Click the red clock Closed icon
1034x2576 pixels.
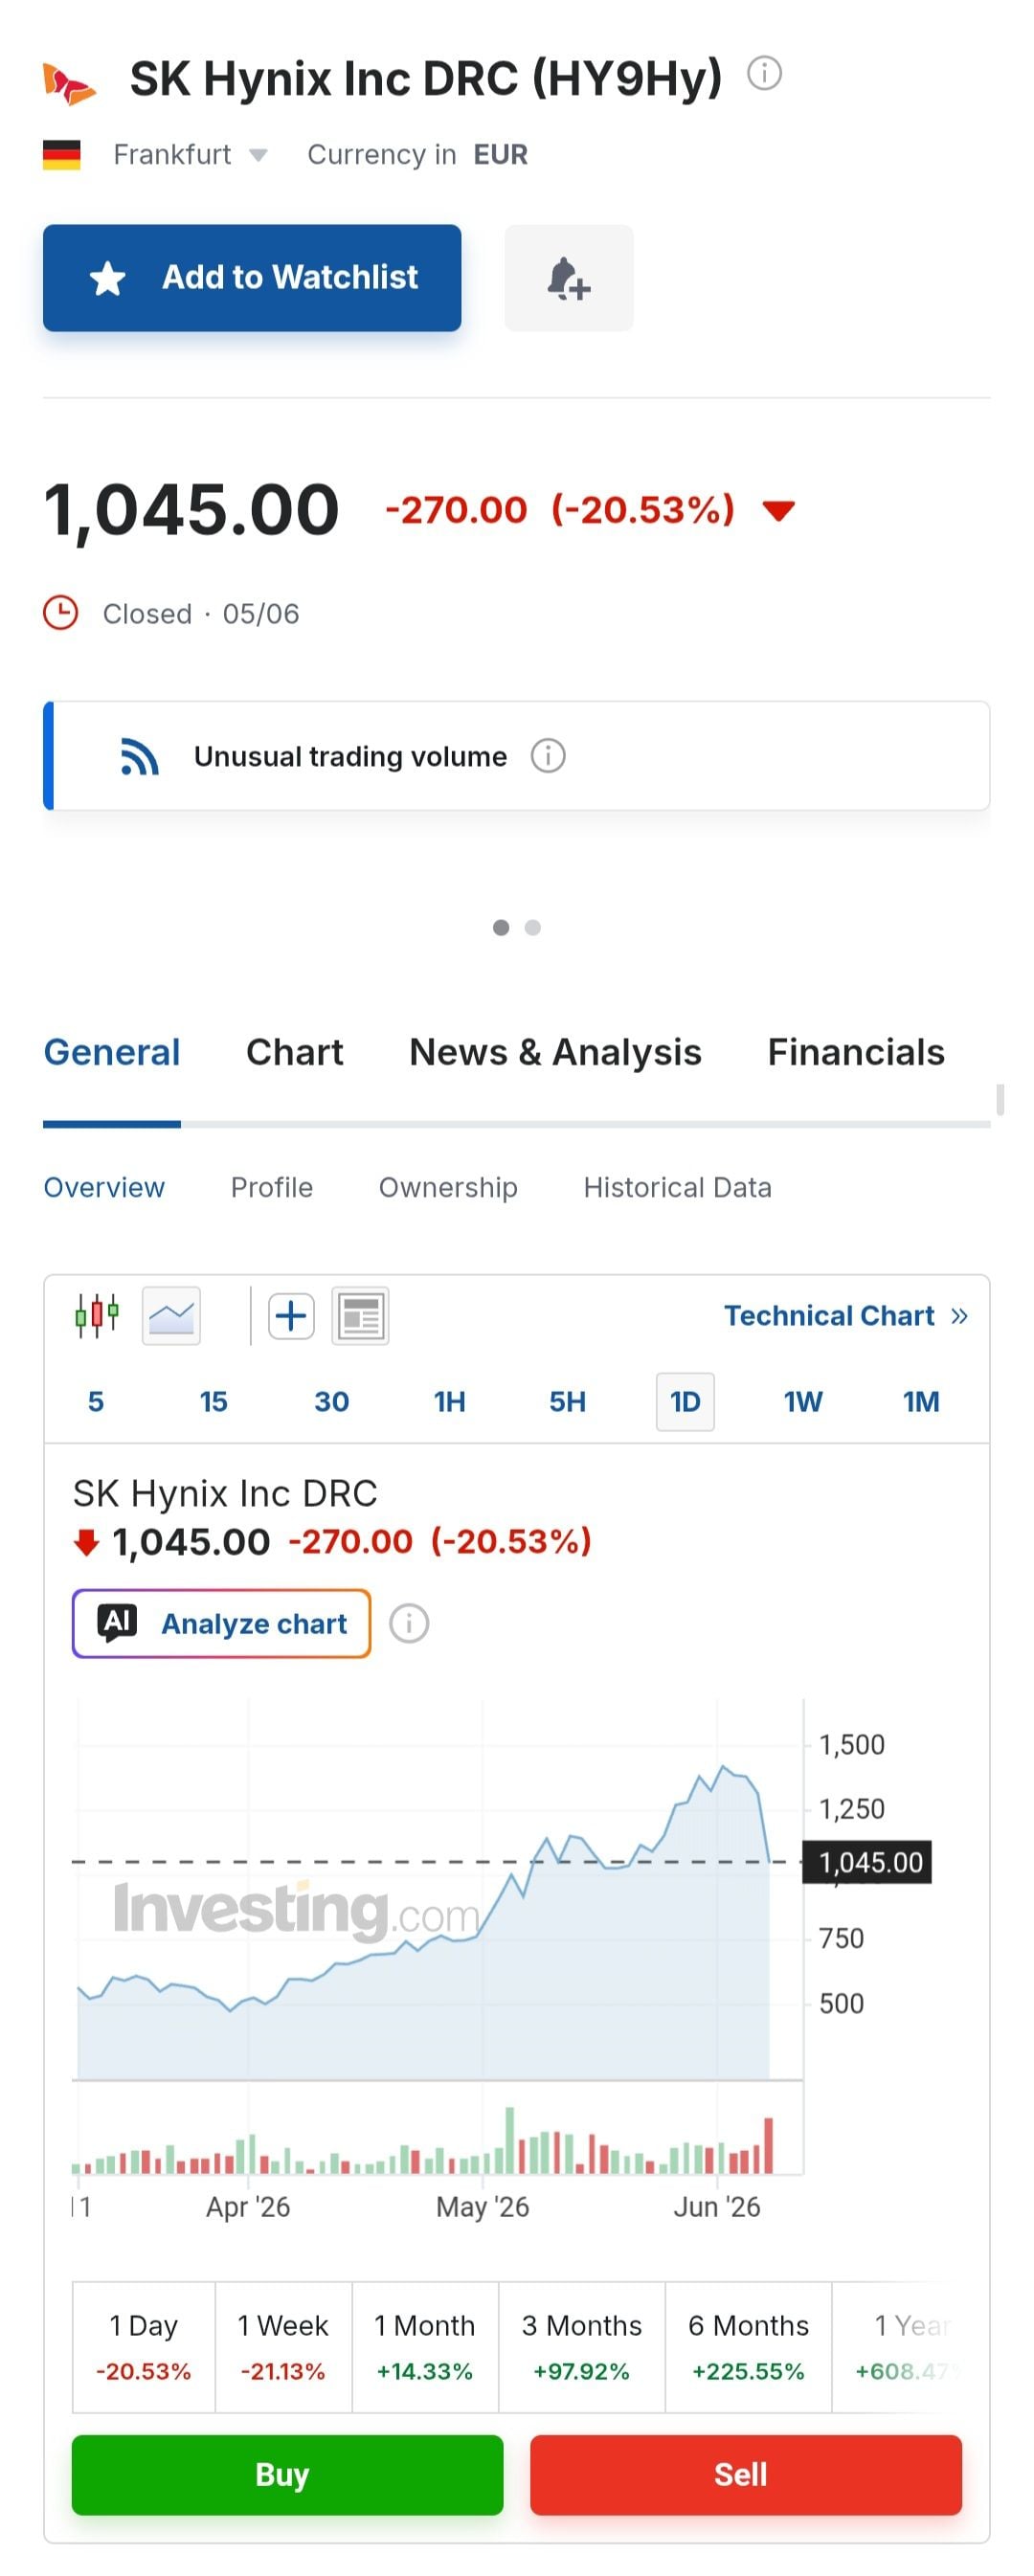(x=60, y=612)
